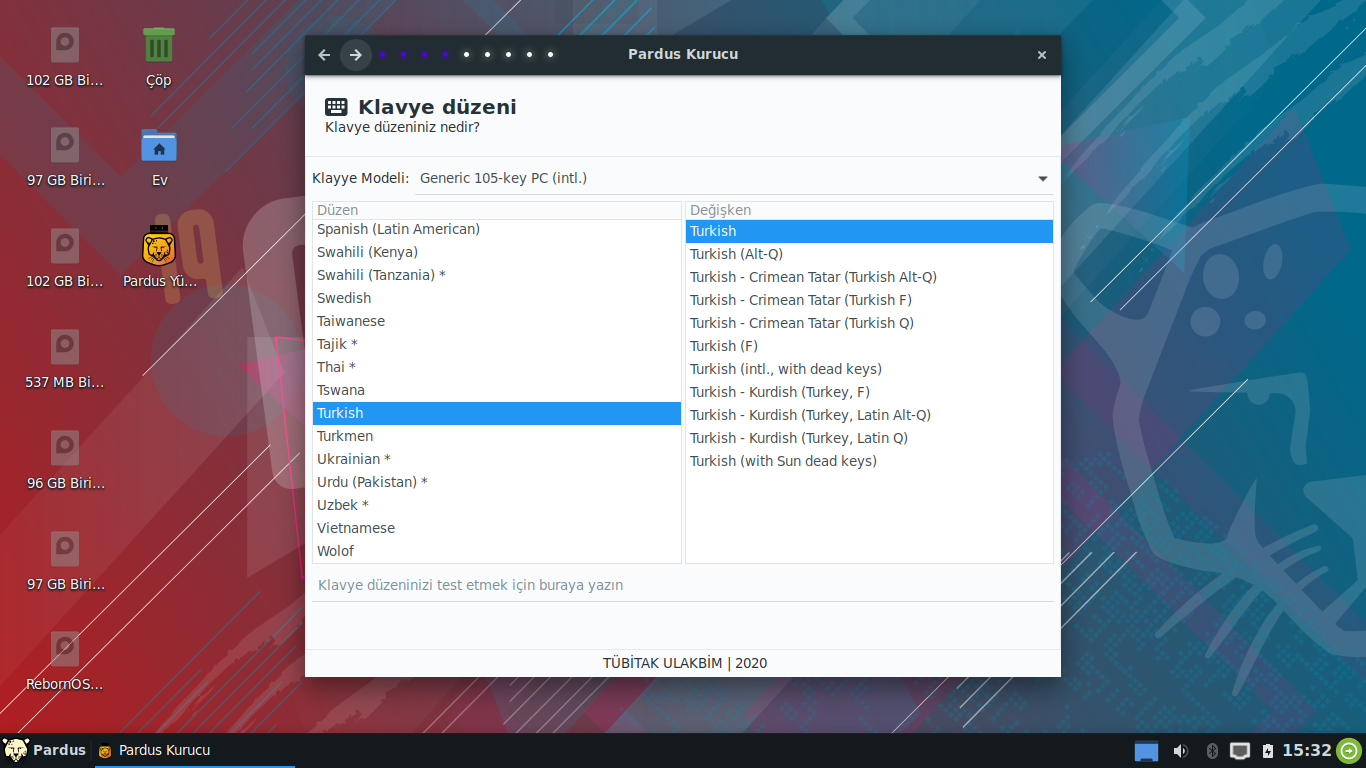Select plain Turkish in the Değişken list
1366x768 pixels.
click(x=869, y=231)
